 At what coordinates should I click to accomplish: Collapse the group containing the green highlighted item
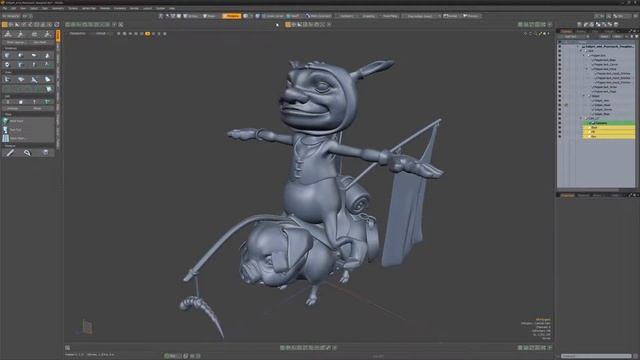coord(582,118)
